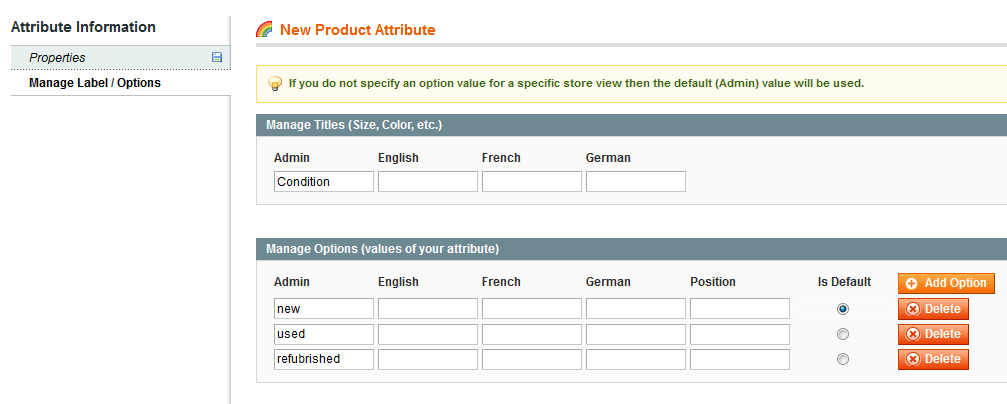Viewport: 1007px width, 404px height.
Task: Click the English field for 'used' option
Action: click(x=427, y=334)
